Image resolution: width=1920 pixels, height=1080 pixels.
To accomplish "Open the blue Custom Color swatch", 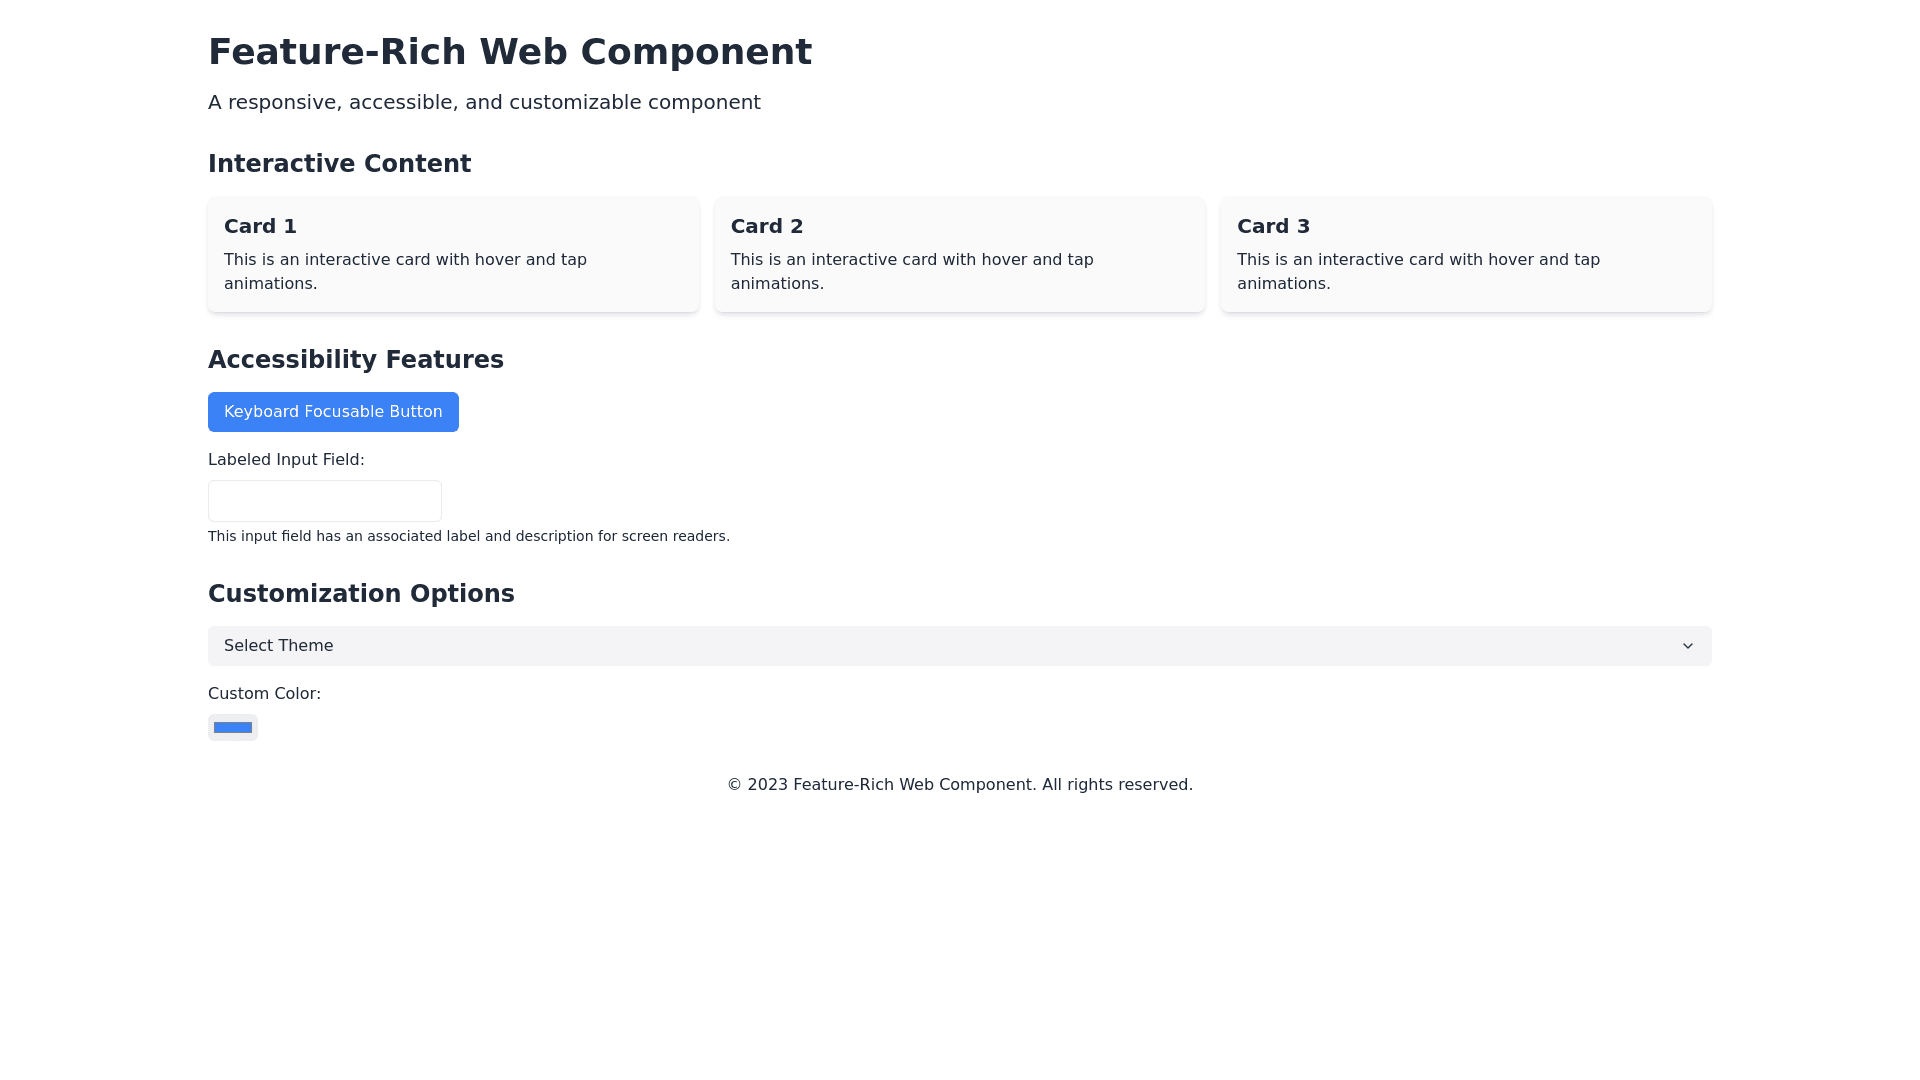I will 233,727.
